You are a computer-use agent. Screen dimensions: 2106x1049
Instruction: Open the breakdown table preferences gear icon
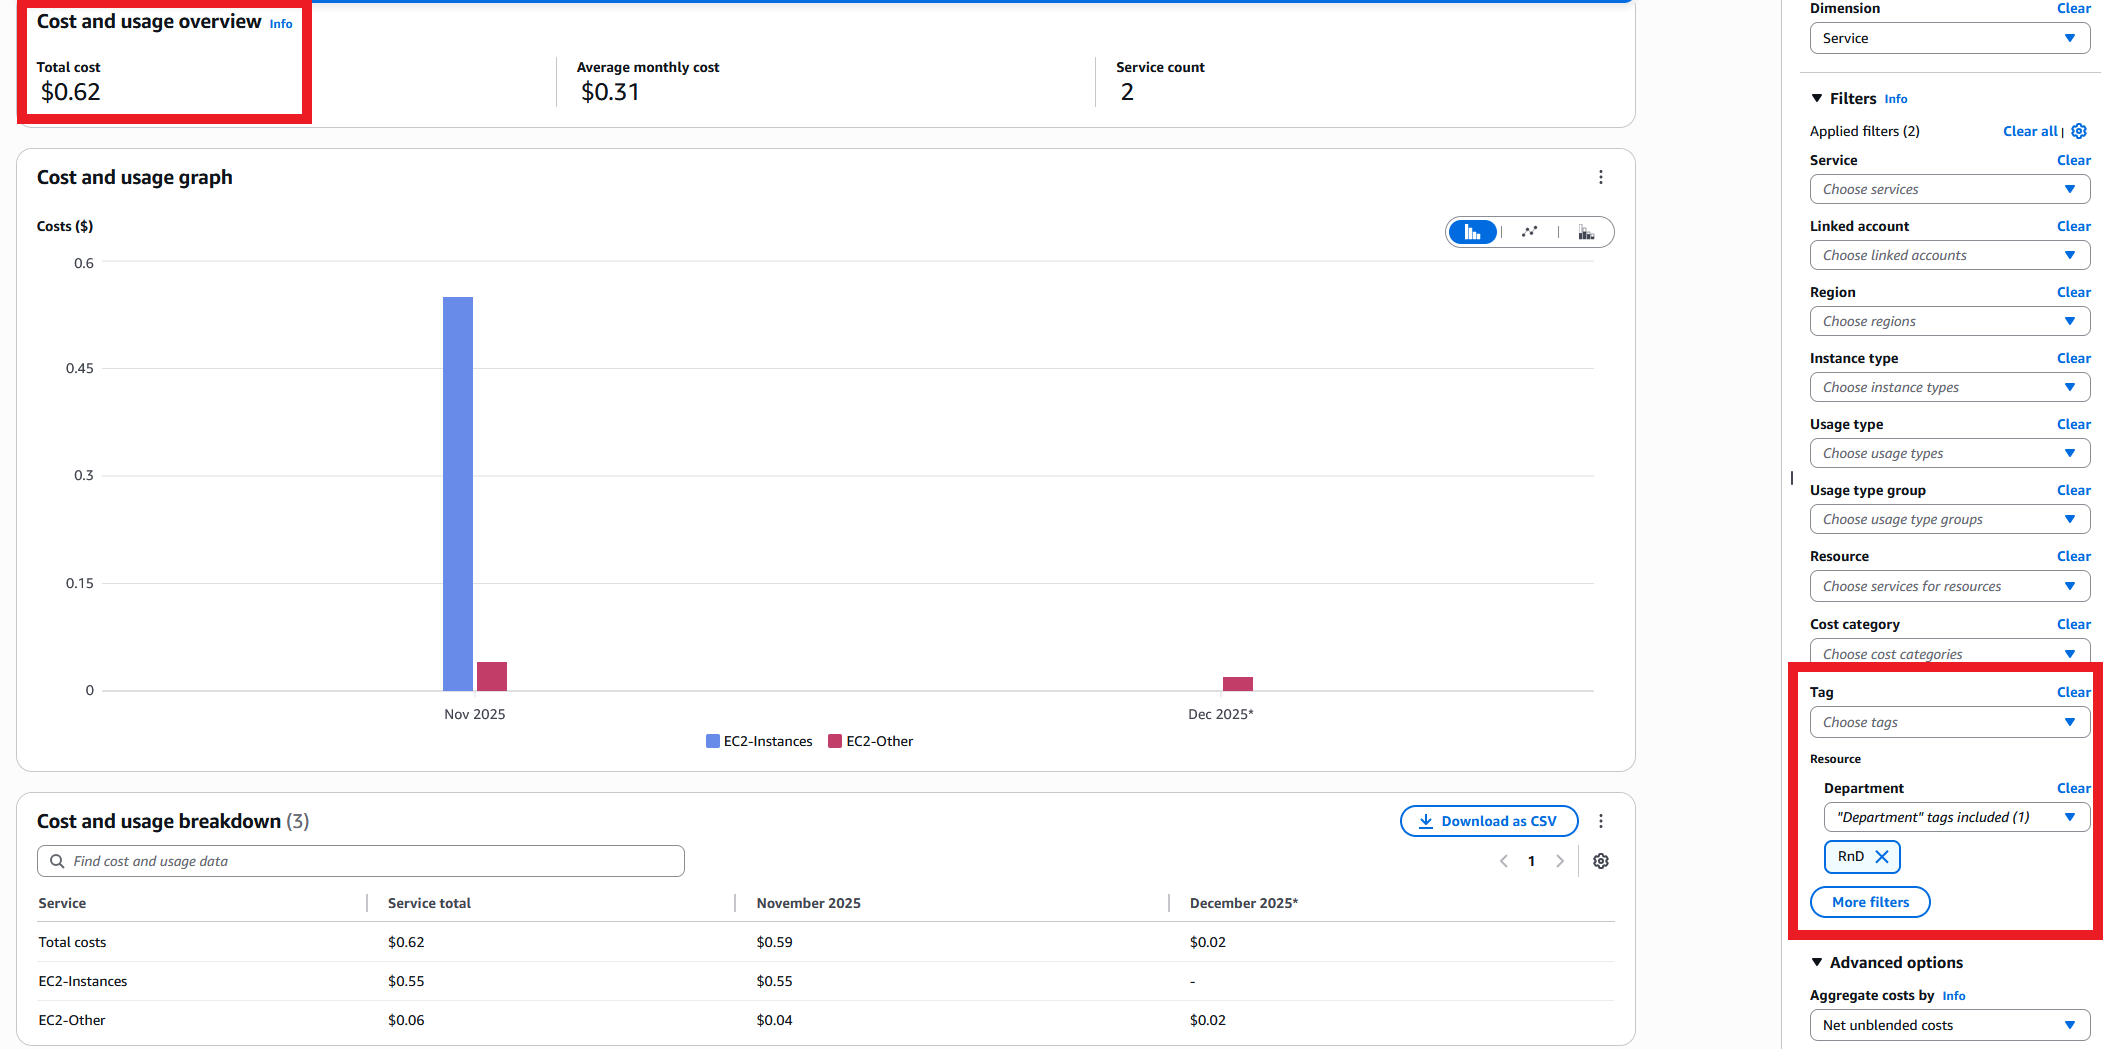(1601, 860)
